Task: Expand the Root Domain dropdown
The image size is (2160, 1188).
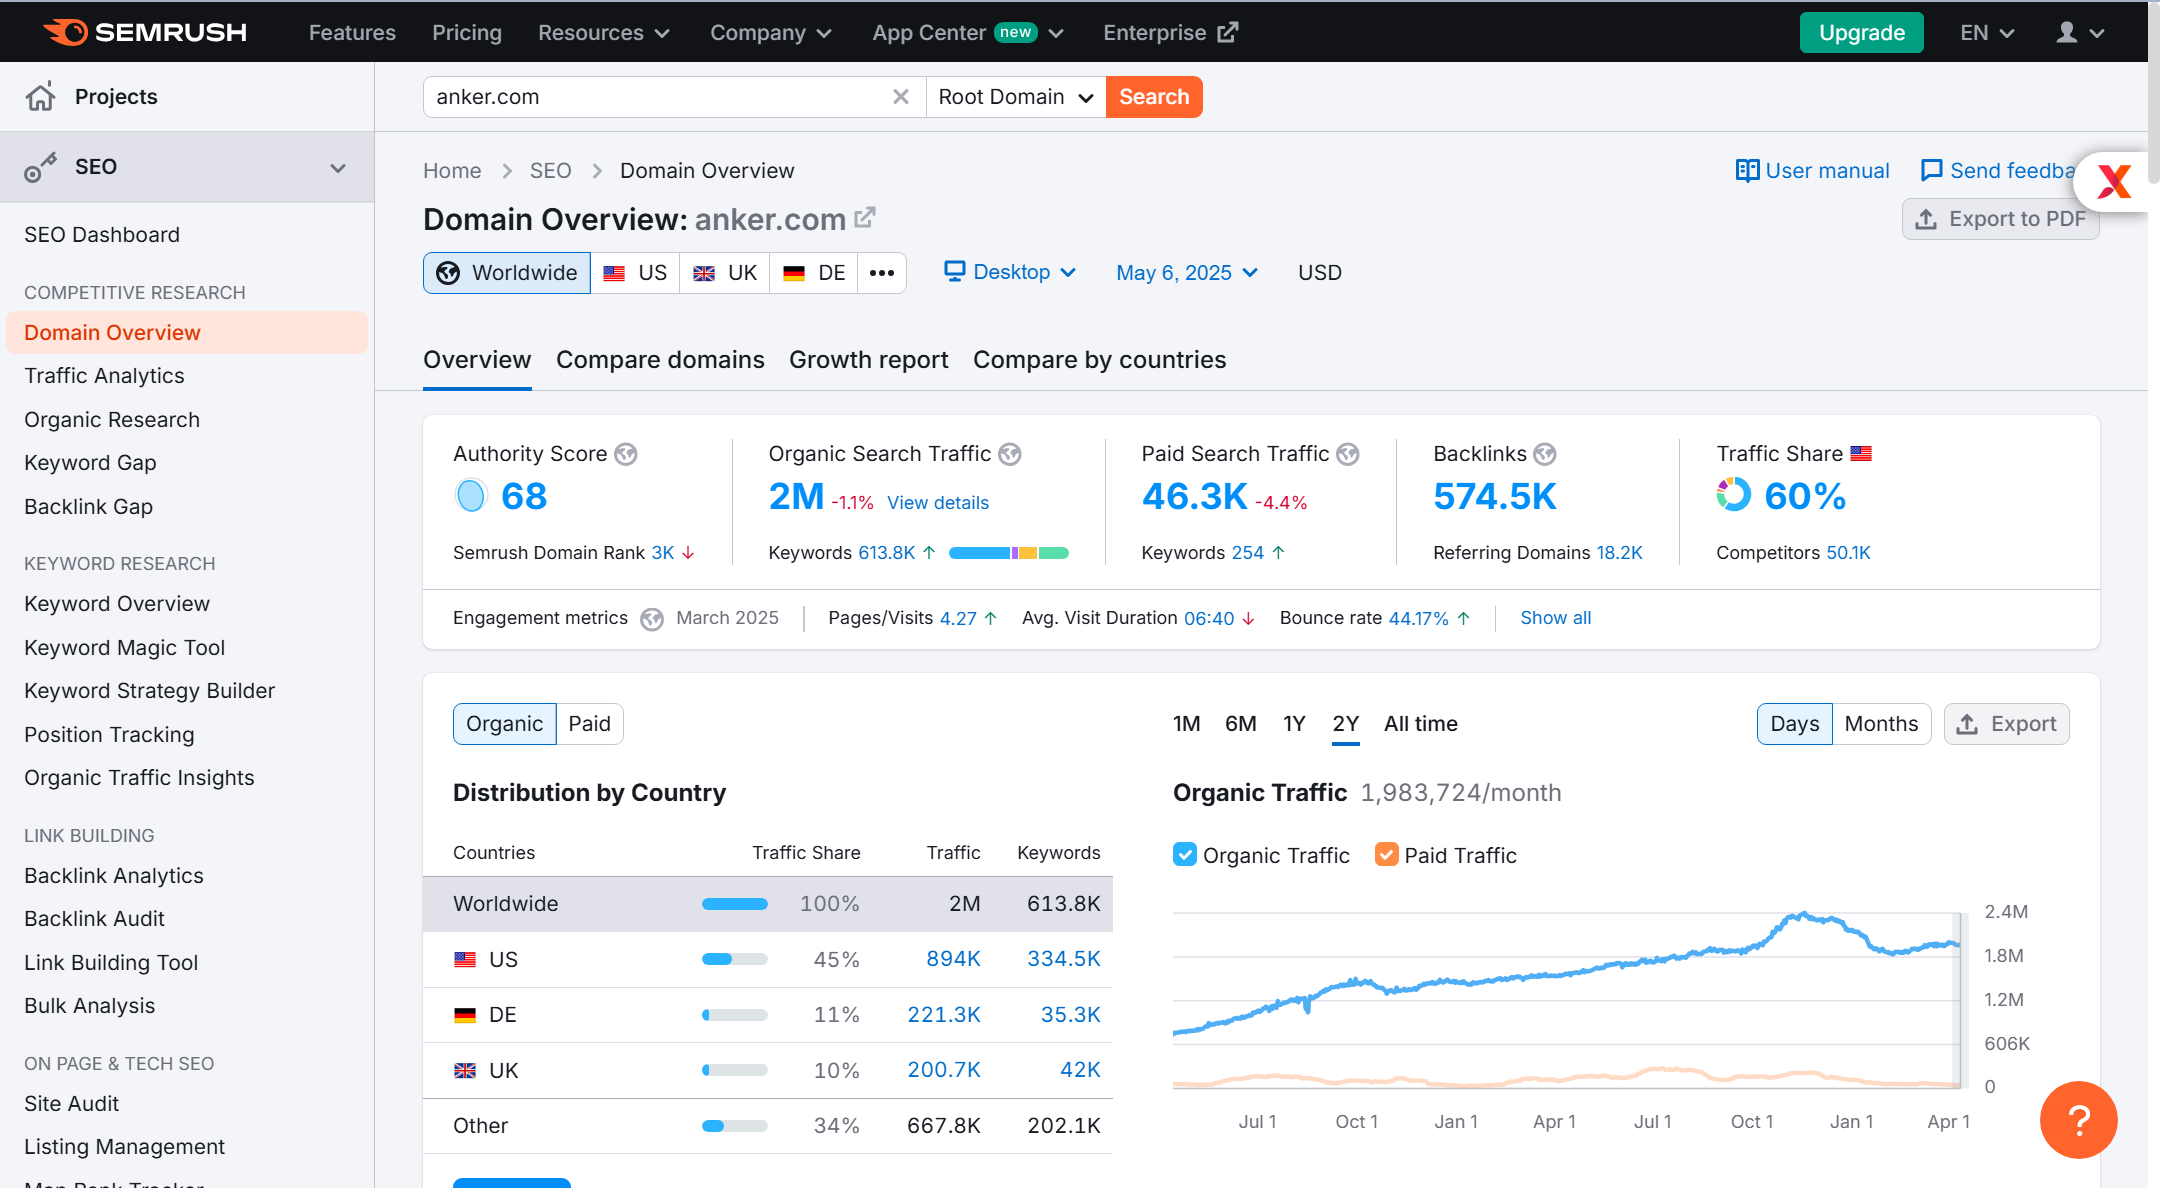Action: pyautogui.click(x=1016, y=97)
